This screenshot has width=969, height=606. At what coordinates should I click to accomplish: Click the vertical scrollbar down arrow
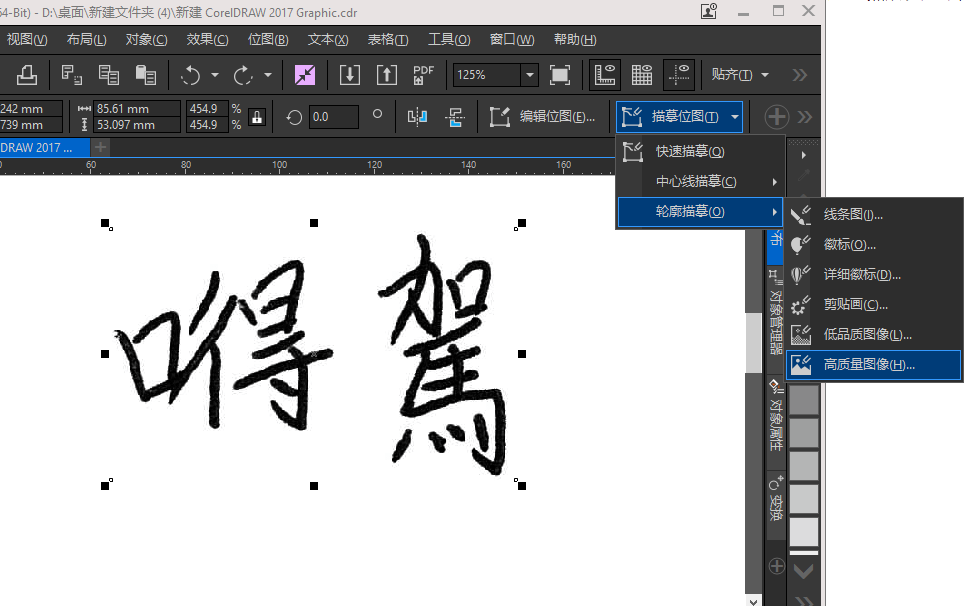click(x=753, y=601)
